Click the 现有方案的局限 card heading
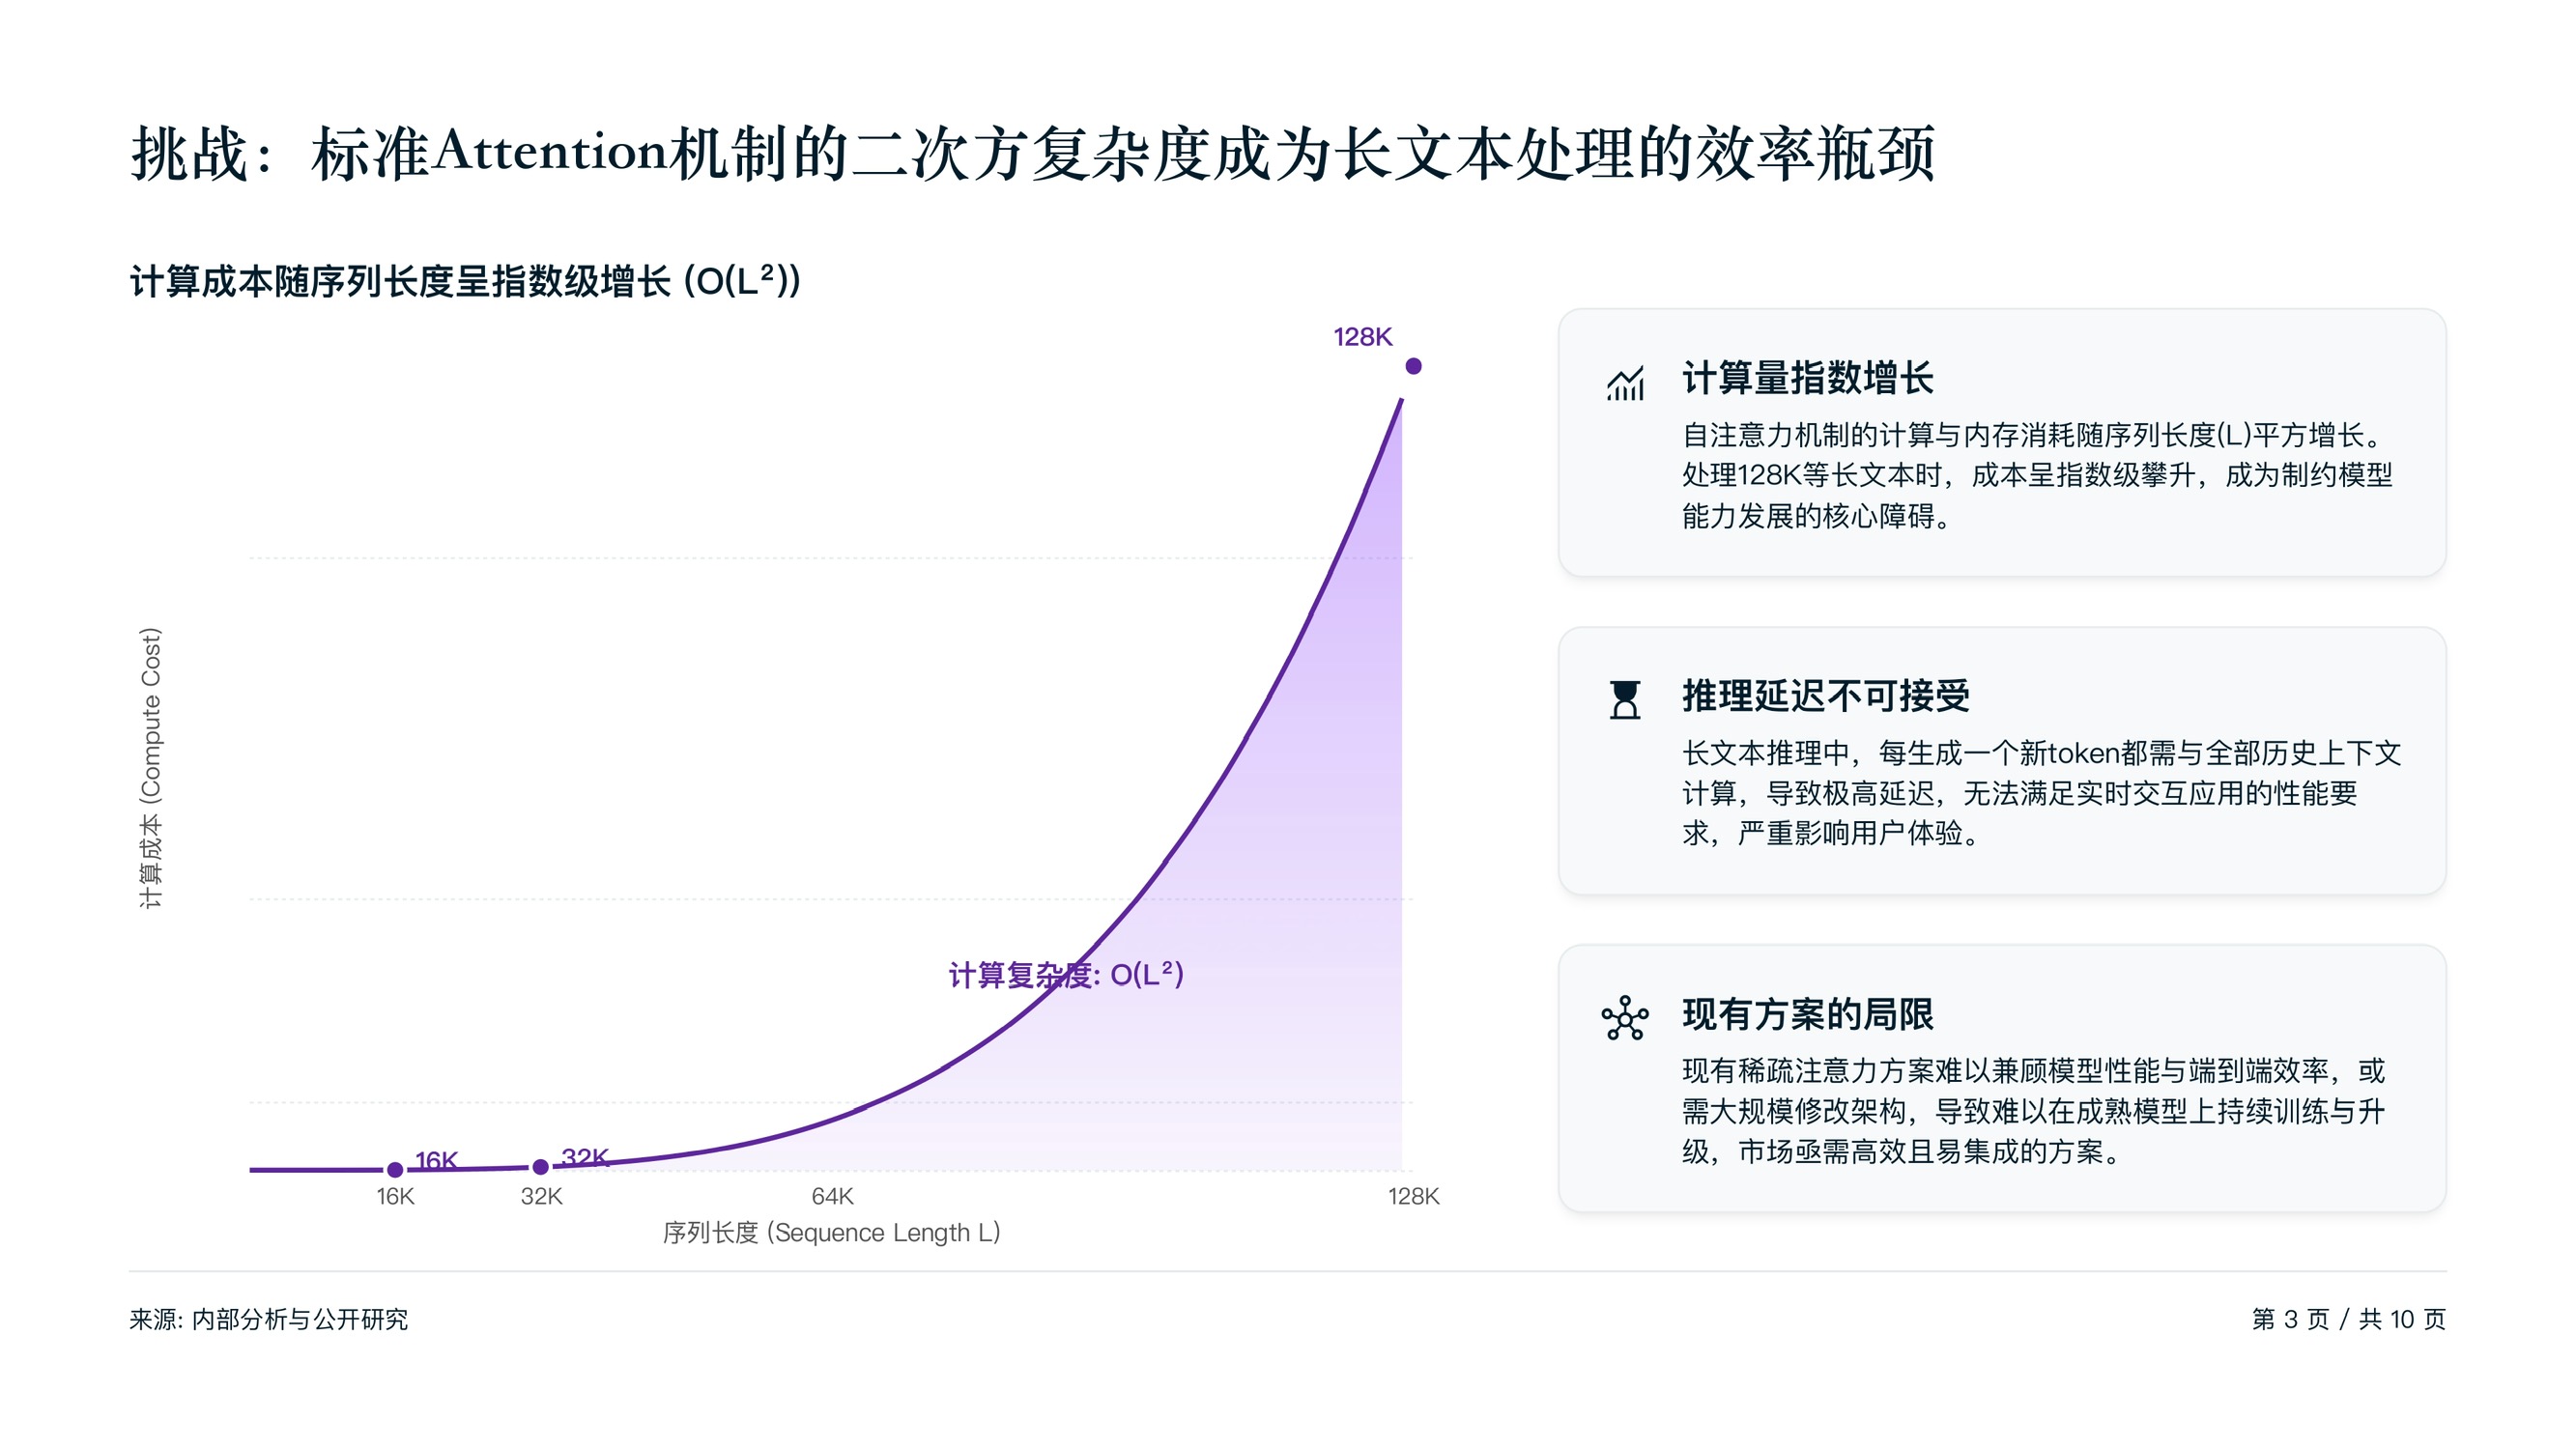The width and height of the screenshot is (2576, 1449). click(1807, 1014)
